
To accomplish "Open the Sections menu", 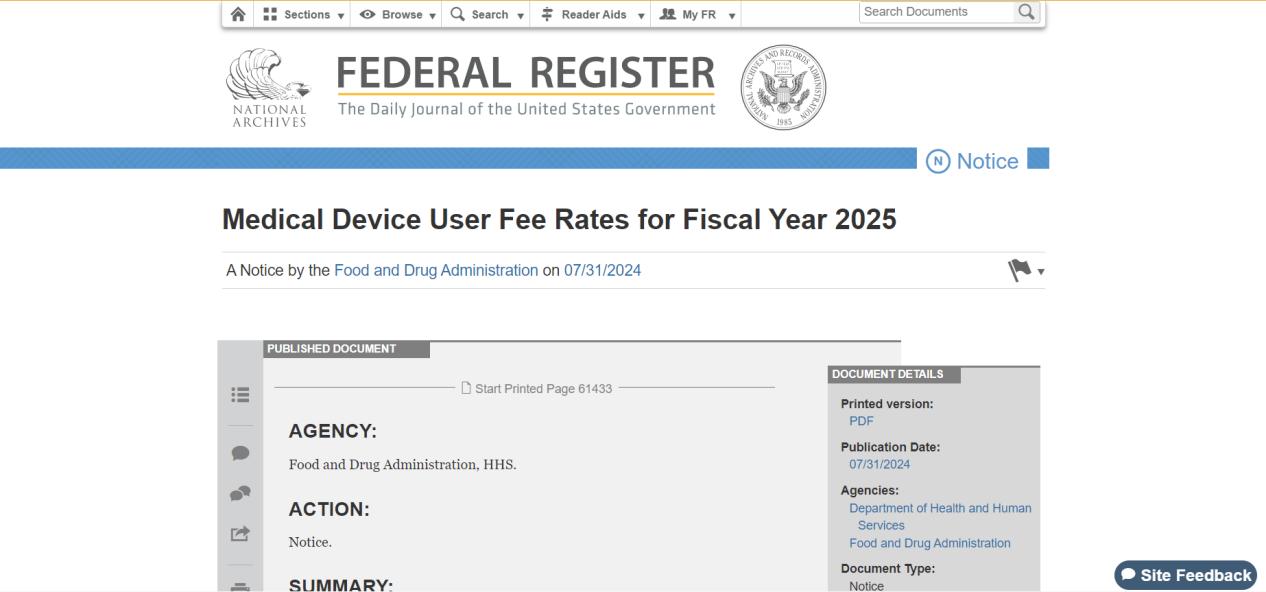I will (303, 14).
